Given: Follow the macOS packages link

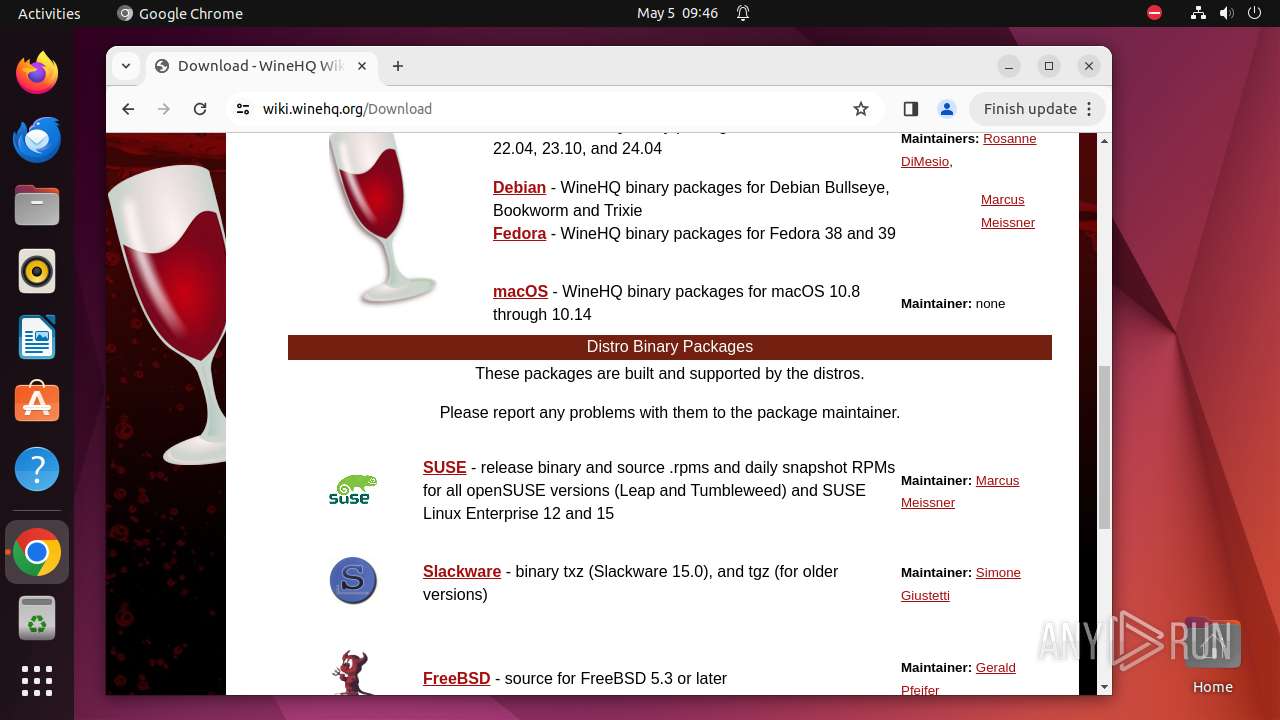Looking at the screenshot, I should (x=520, y=291).
